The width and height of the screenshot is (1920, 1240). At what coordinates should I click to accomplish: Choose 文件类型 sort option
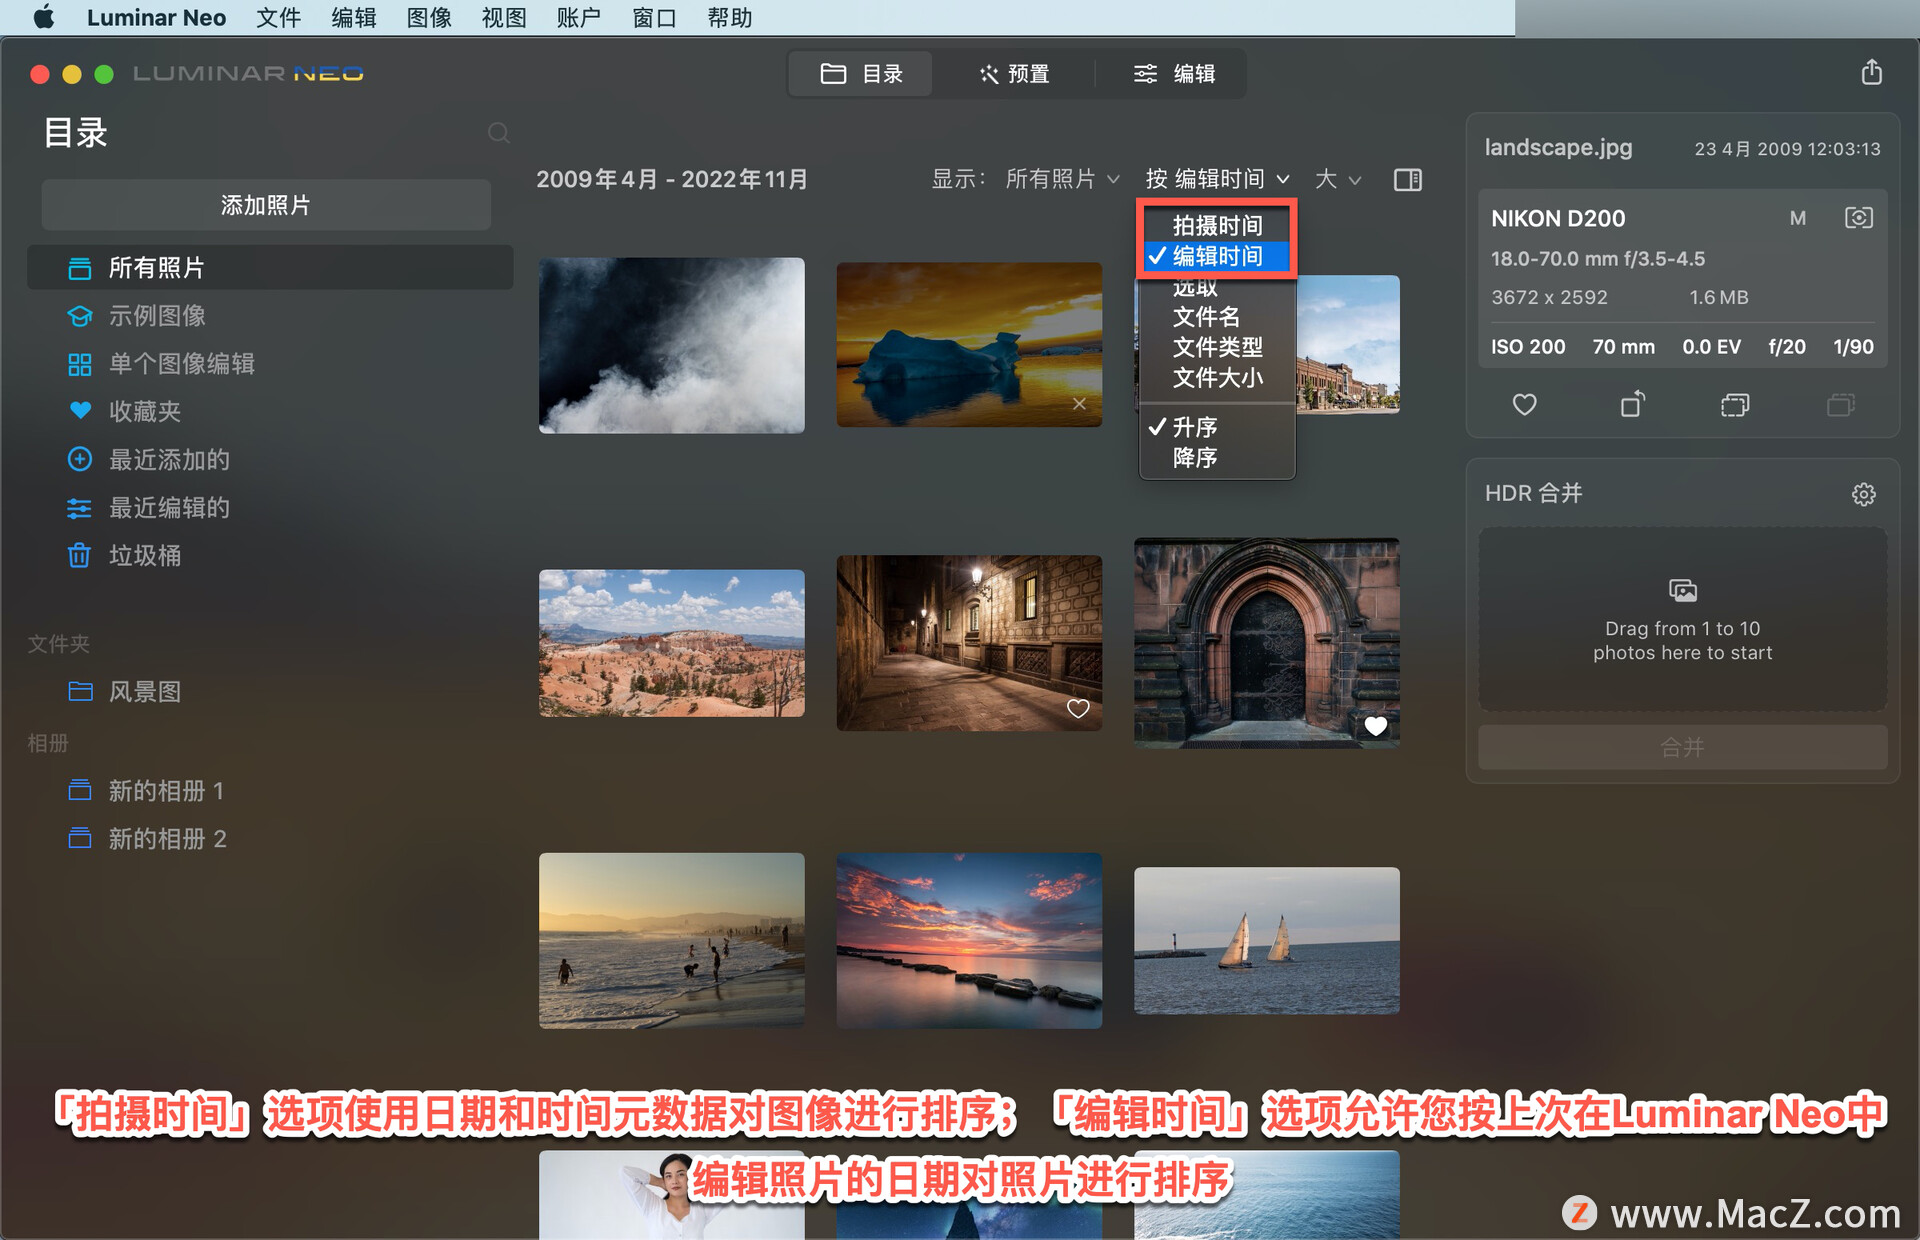pyautogui.click(x=1217, y=347)
